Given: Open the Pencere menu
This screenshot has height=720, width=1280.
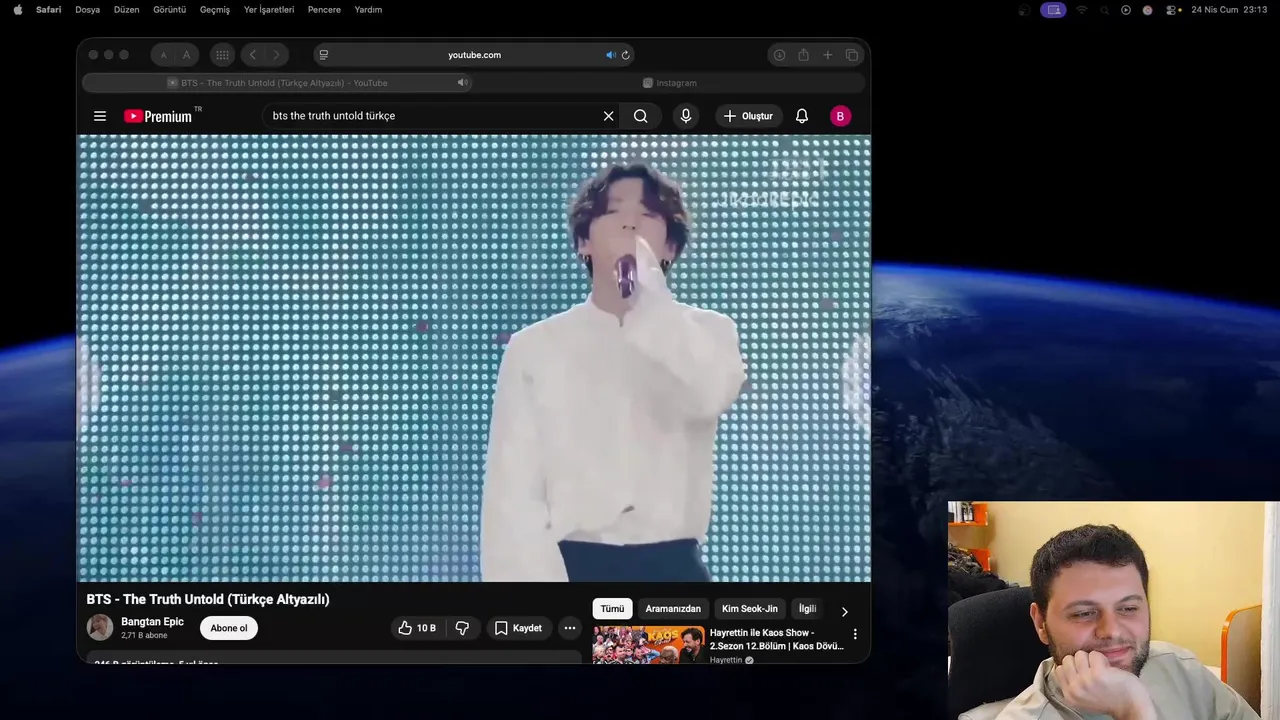Looking at the screenshot, I should point(324,10).
